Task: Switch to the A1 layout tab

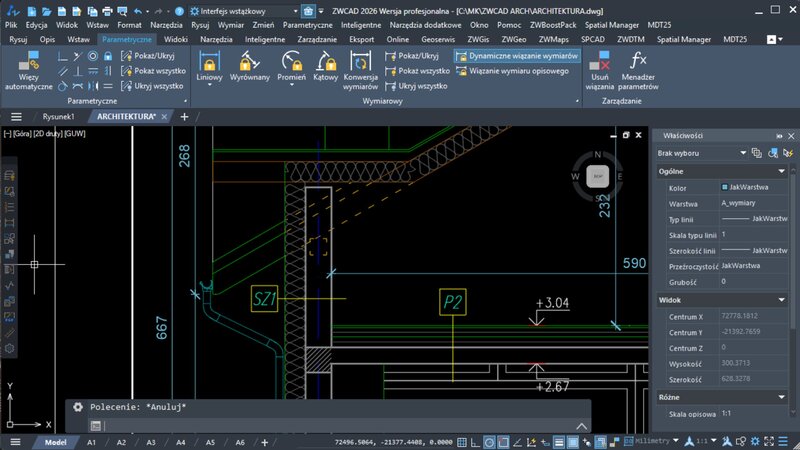Action: (91, 442)
